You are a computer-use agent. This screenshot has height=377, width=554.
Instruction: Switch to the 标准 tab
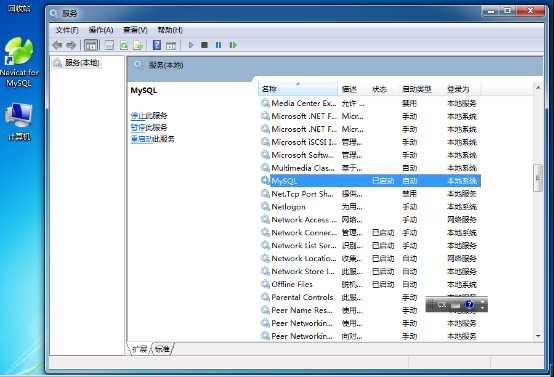click(x=162, y=349)
